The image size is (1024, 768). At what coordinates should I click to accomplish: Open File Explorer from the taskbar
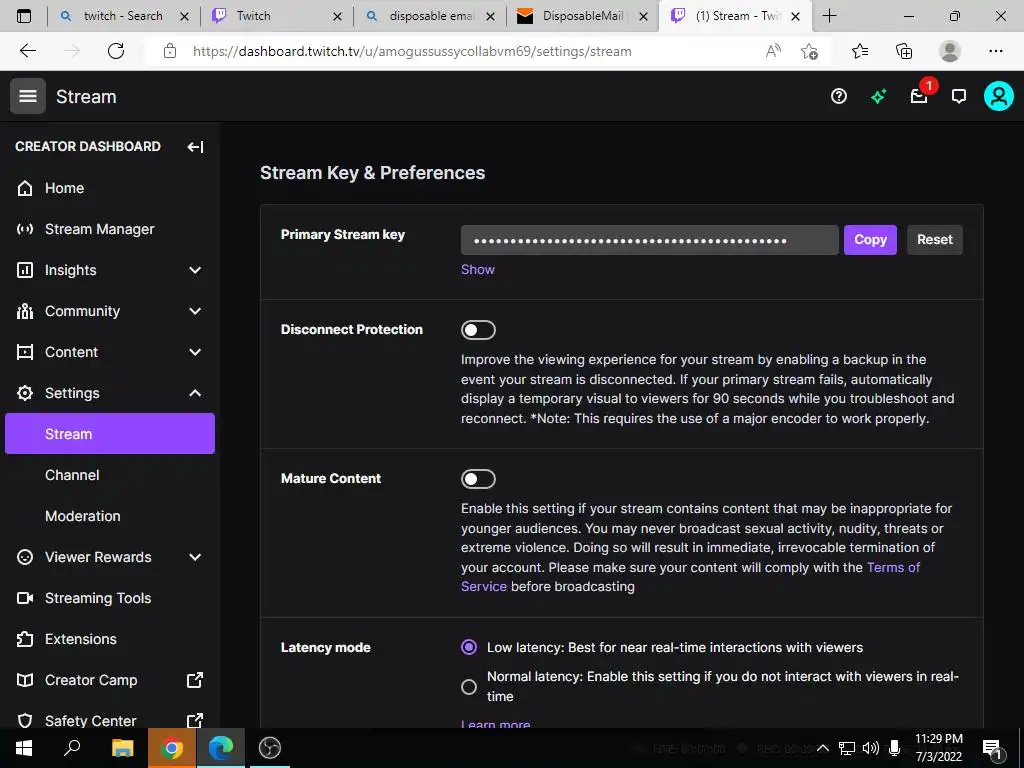pyautogui.click(x=122, y=748)
